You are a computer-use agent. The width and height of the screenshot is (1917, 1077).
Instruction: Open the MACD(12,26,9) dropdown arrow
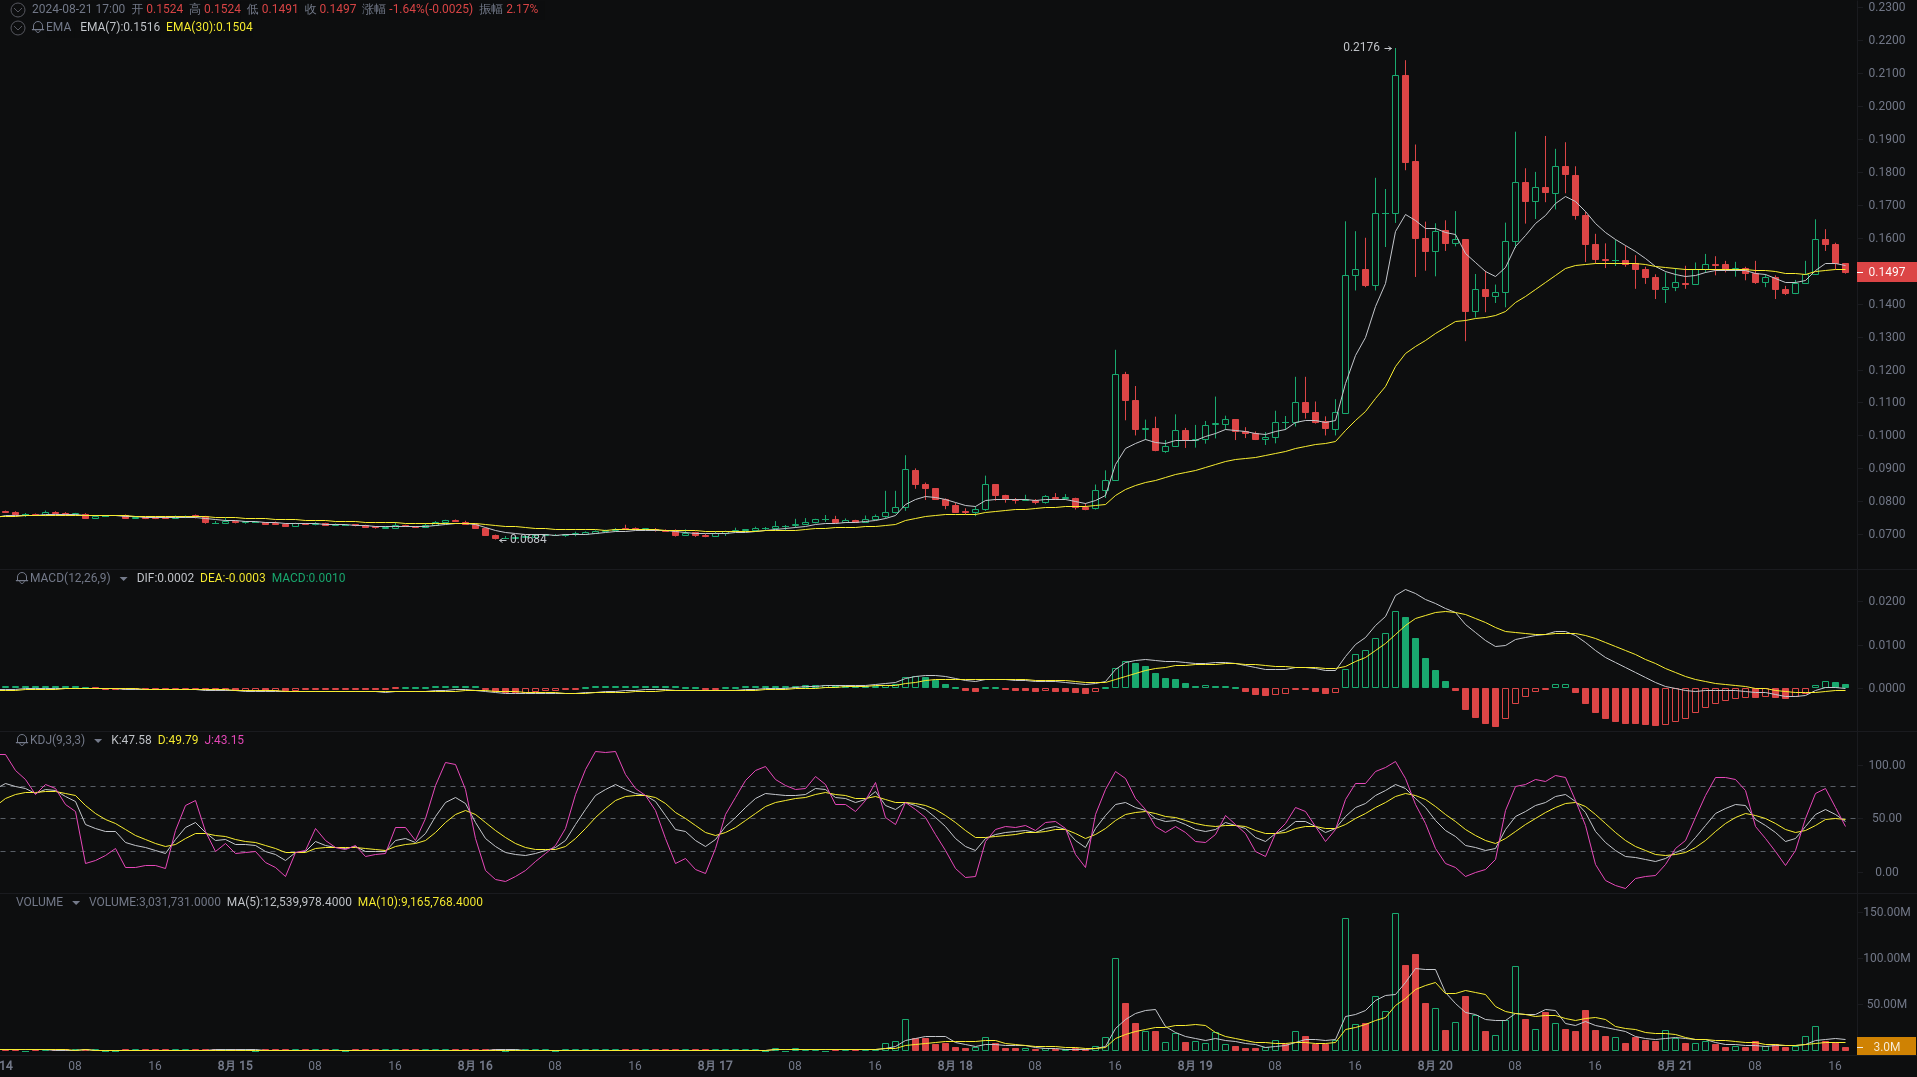[123, 579]
